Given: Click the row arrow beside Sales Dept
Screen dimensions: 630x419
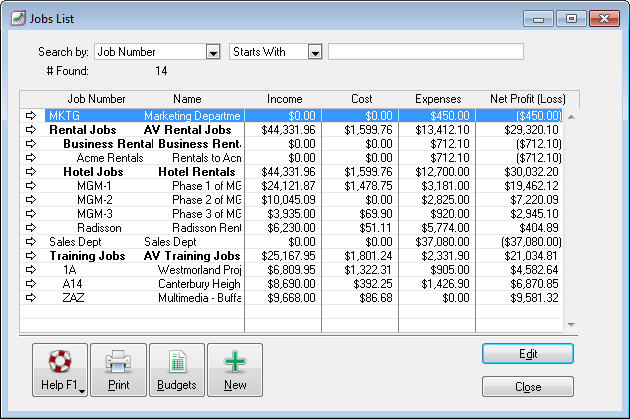Looking at the screenshot, I should (x=31, y=242).
